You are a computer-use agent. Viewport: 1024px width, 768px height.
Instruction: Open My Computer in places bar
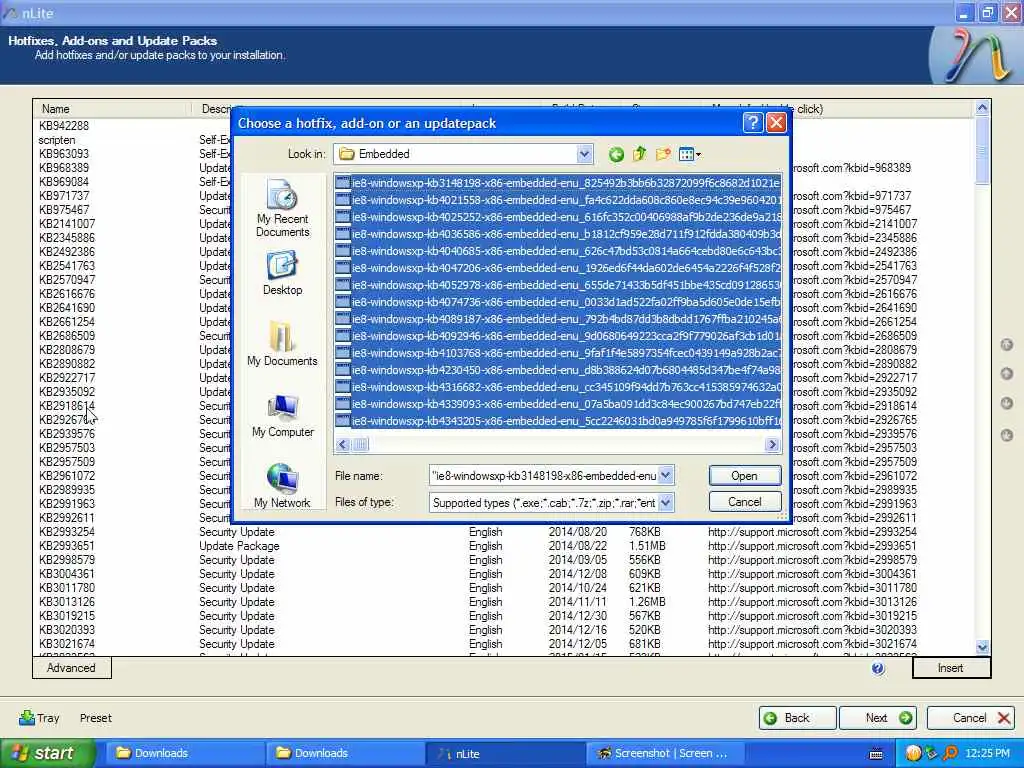282,416
